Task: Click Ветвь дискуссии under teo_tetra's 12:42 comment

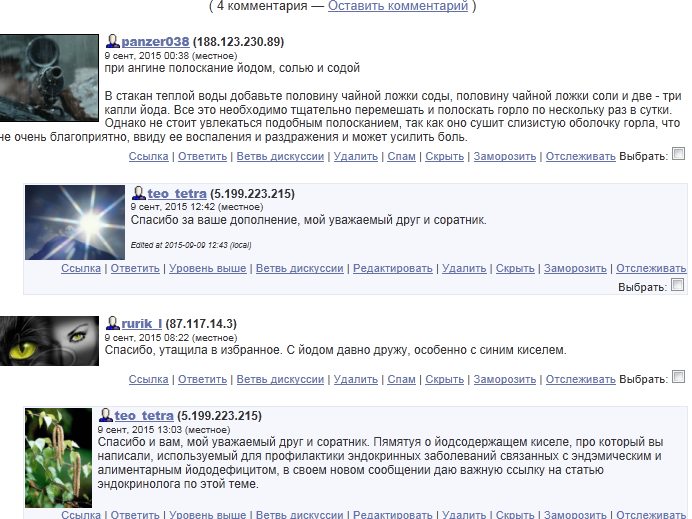Action: pos(300,268)
